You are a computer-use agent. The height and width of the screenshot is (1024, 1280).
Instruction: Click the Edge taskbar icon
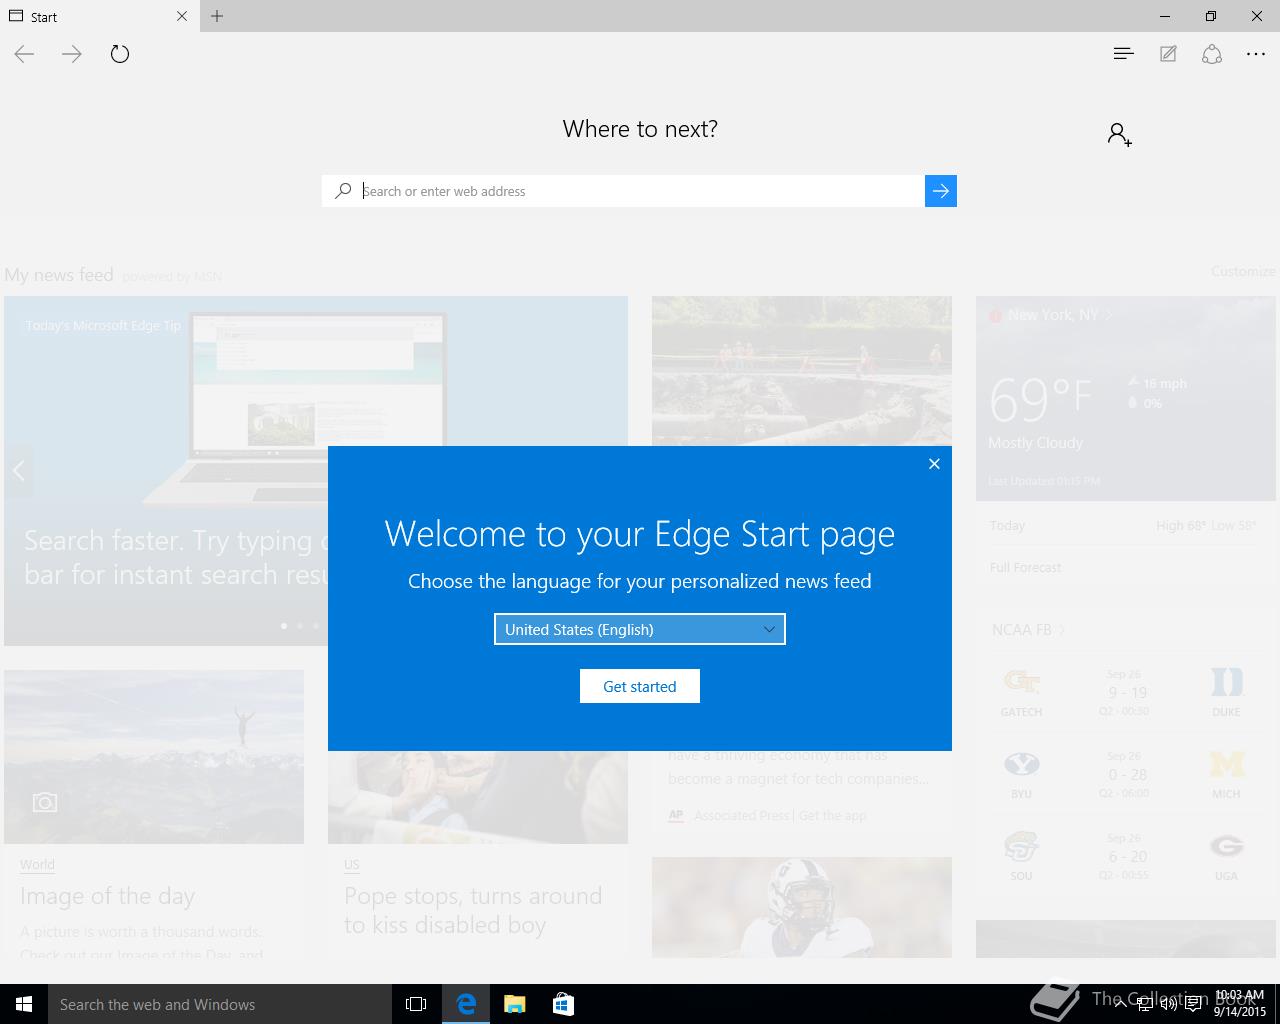pyautogui.click(x=466, y=1004)
